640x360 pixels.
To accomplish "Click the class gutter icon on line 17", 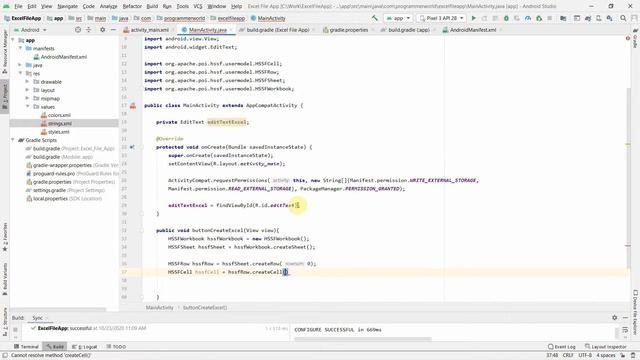I will pos(133,106).
